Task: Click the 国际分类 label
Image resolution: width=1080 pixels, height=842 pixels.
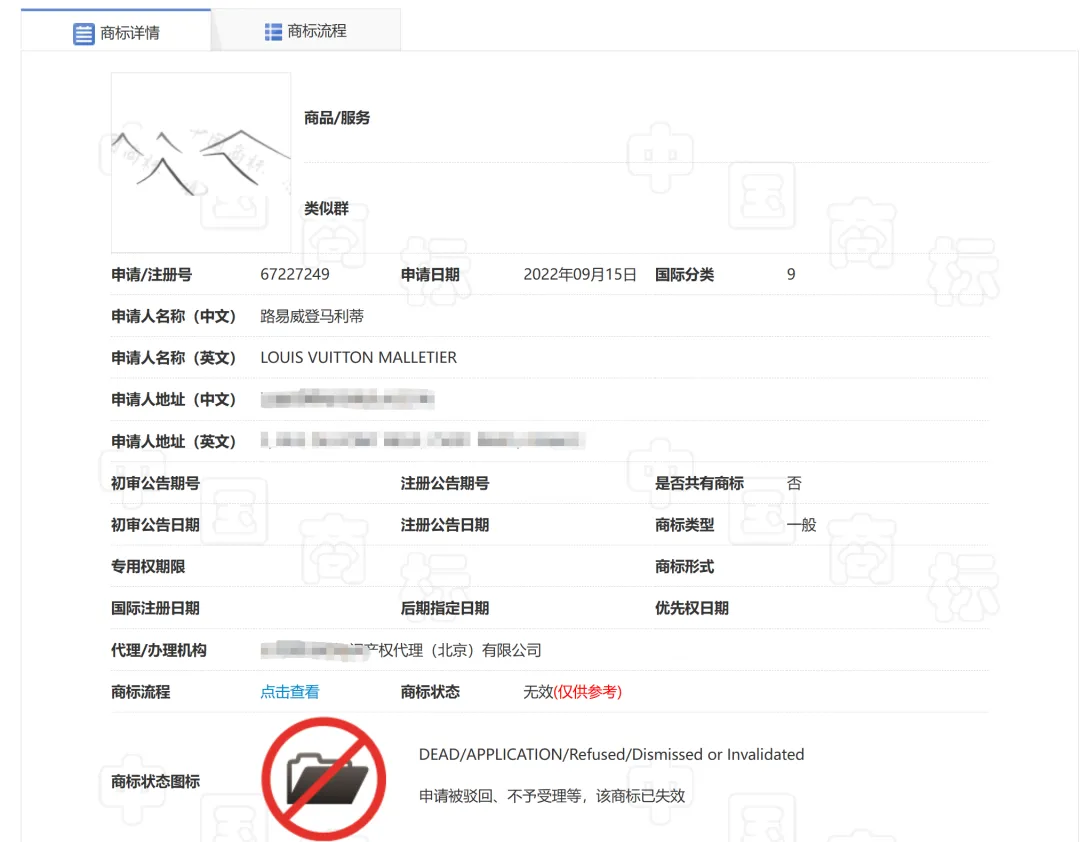Action: (x=684, y=274)
